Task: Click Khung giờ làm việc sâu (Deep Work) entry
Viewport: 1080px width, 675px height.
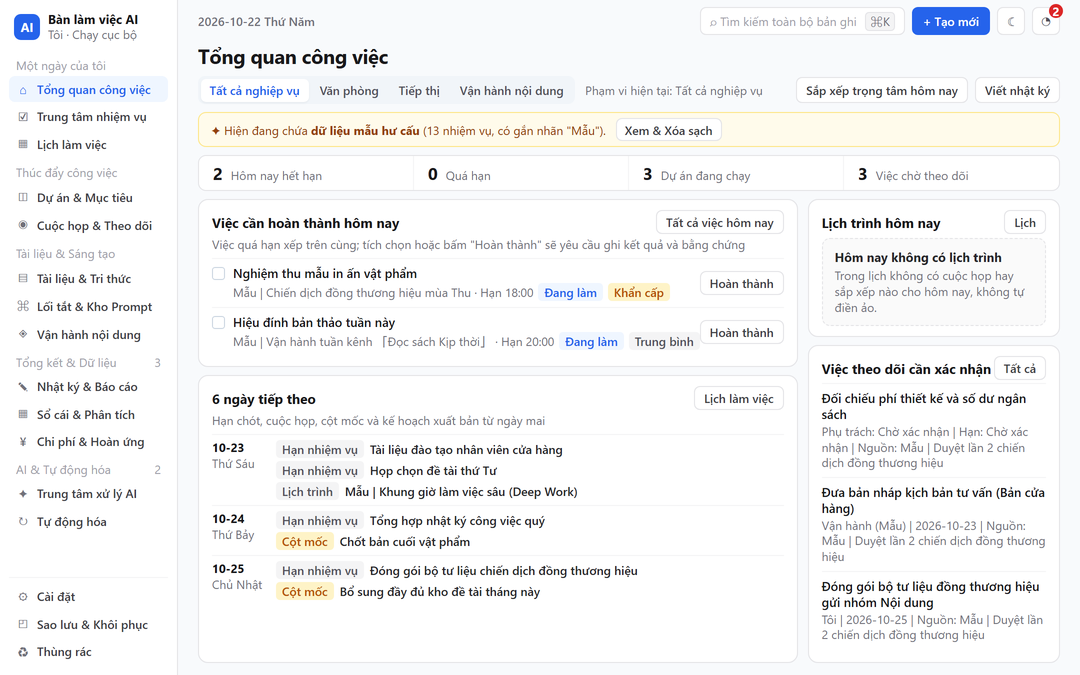Action: coord(461,492)
